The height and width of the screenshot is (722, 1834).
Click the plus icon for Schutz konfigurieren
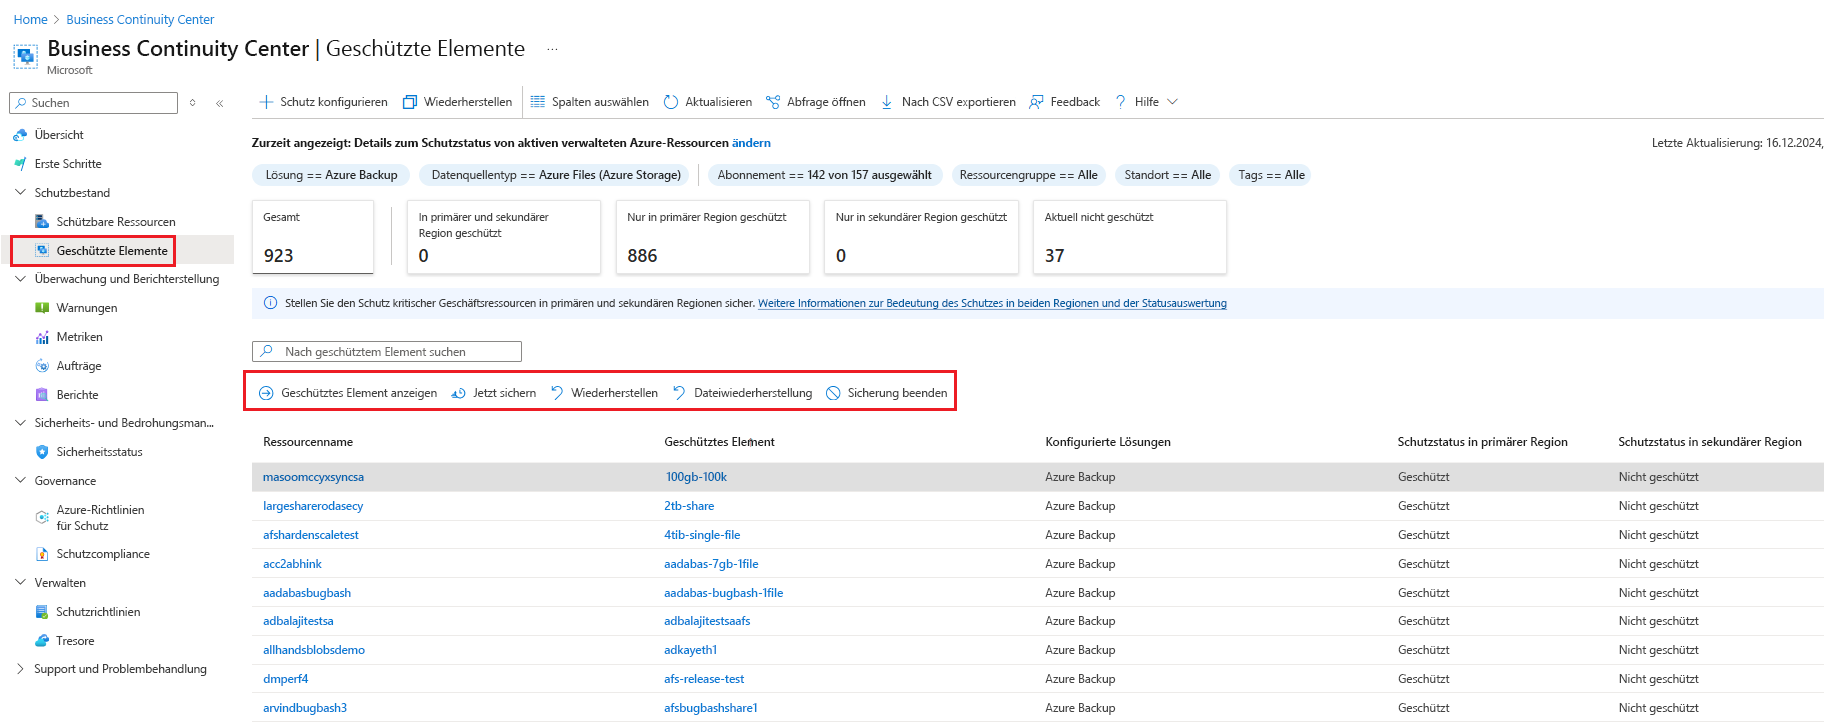point(266,102)
